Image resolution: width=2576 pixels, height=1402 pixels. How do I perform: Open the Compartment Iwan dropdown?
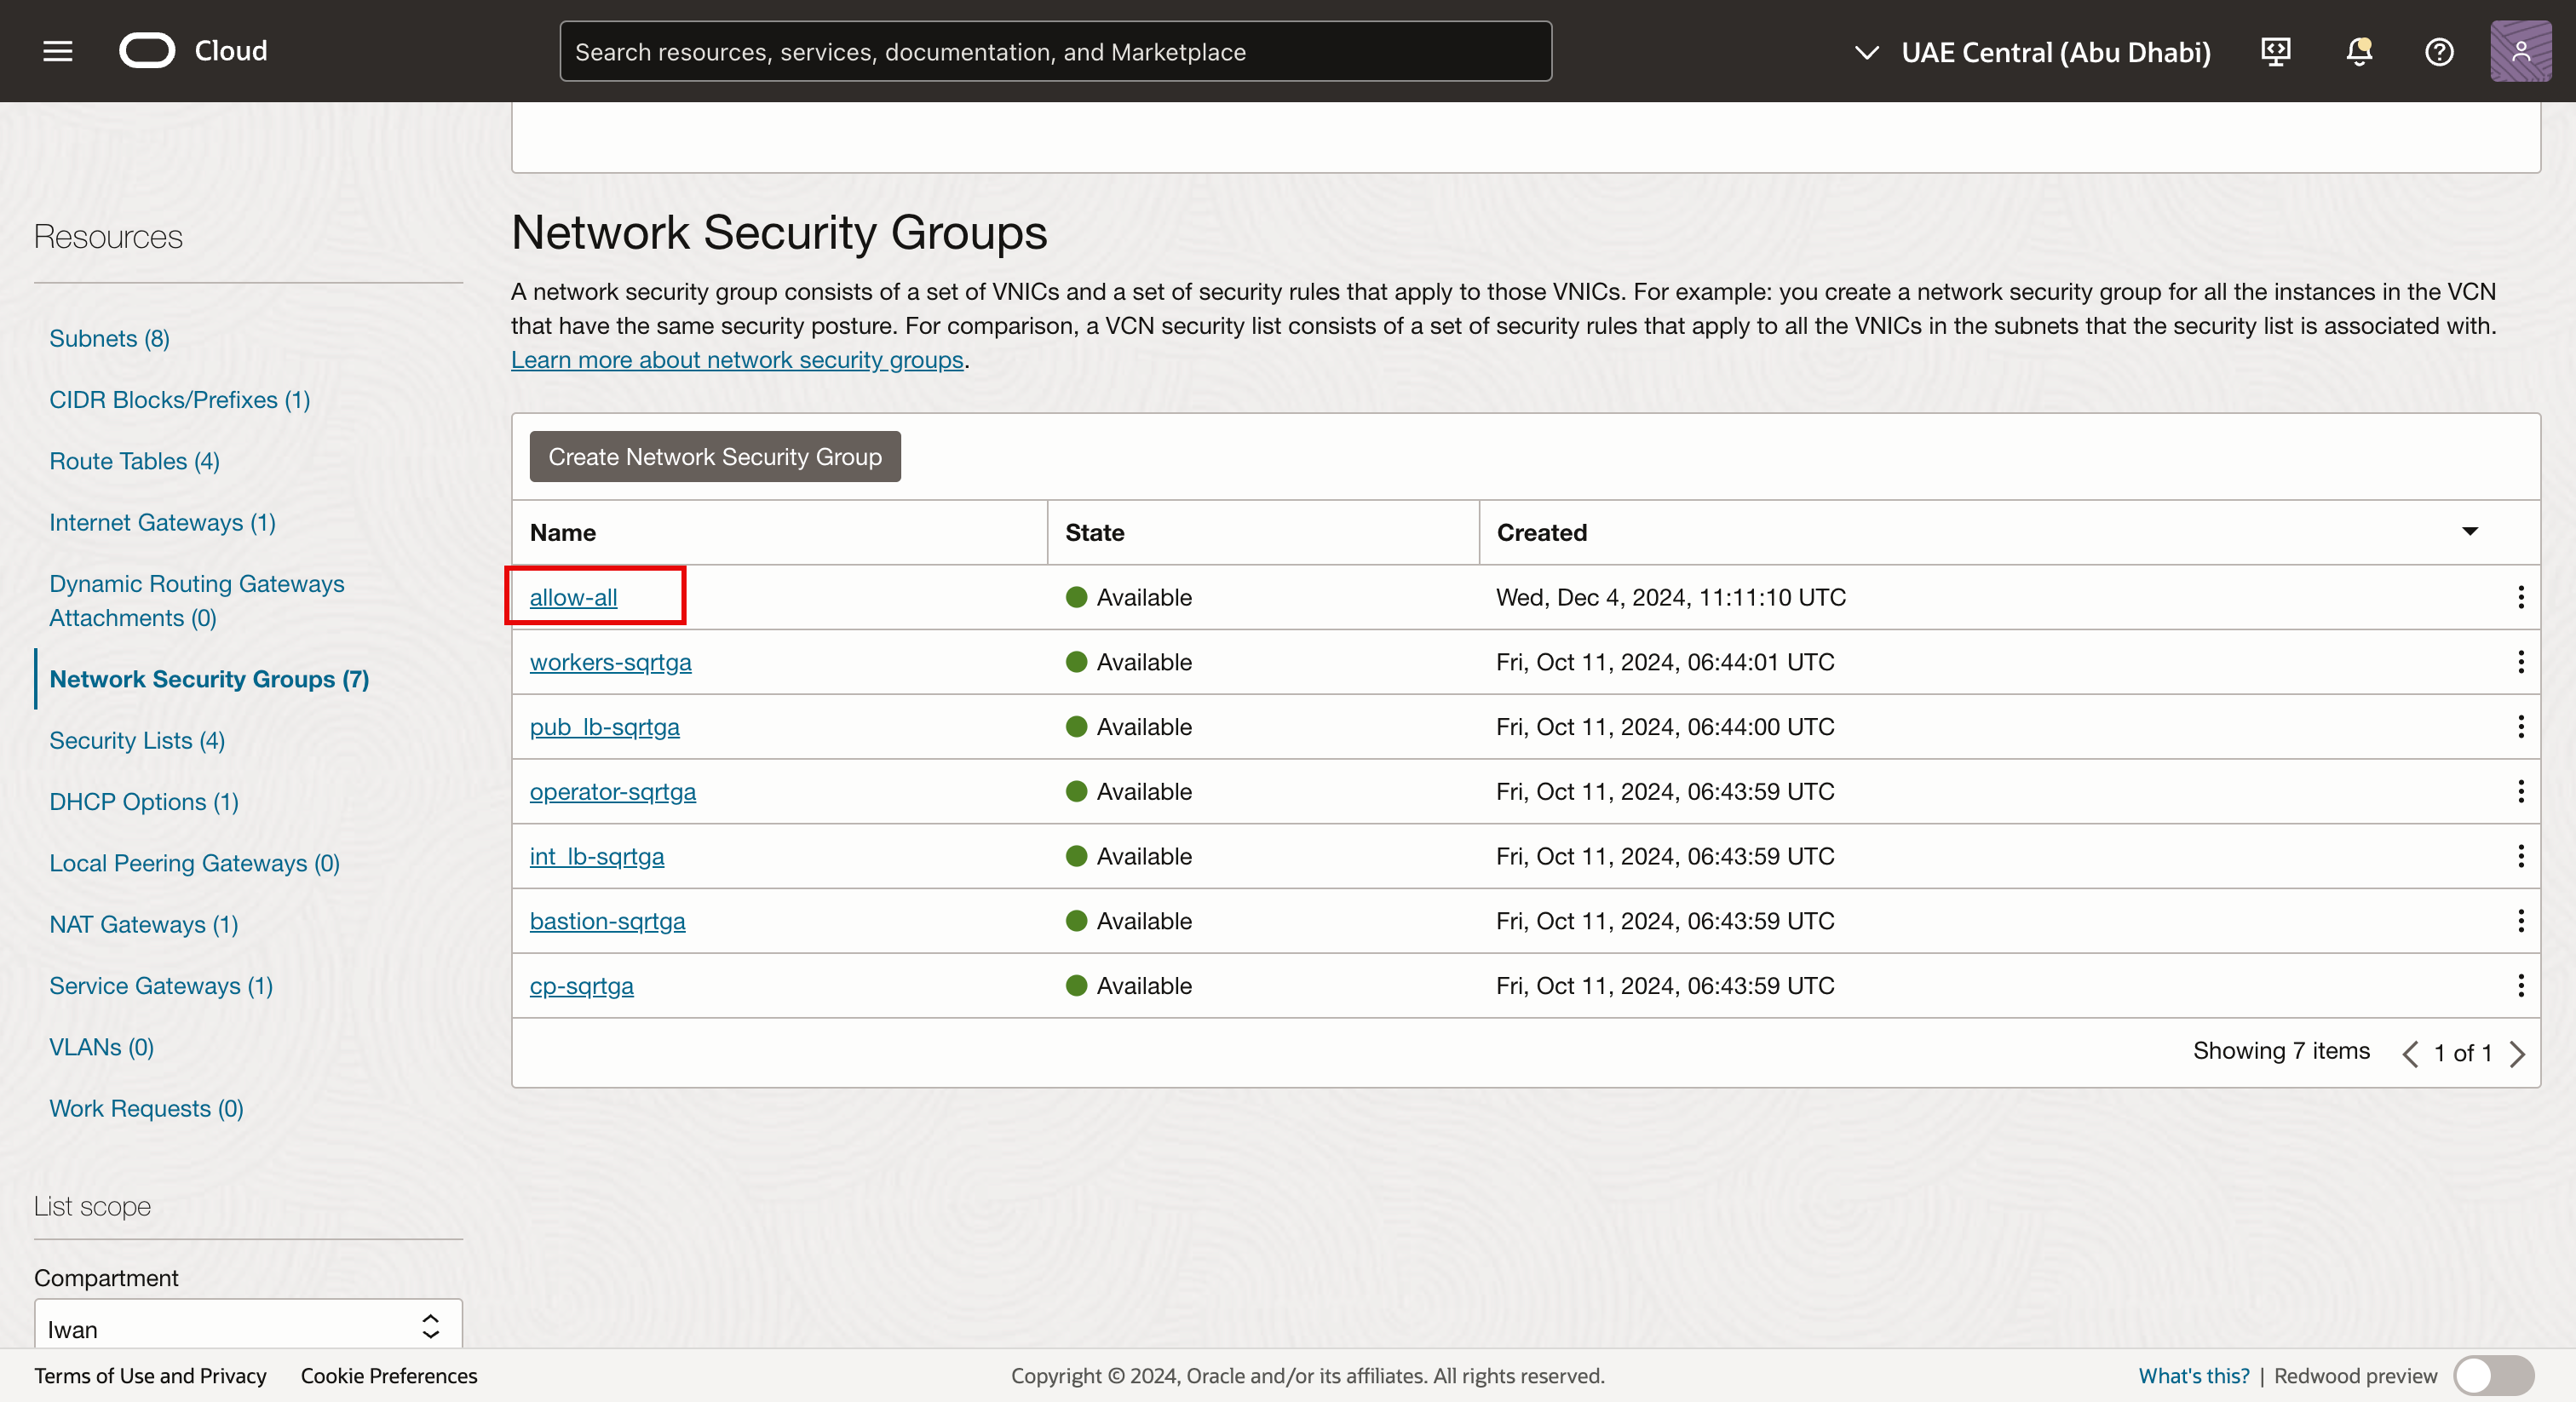[248, 1328]
